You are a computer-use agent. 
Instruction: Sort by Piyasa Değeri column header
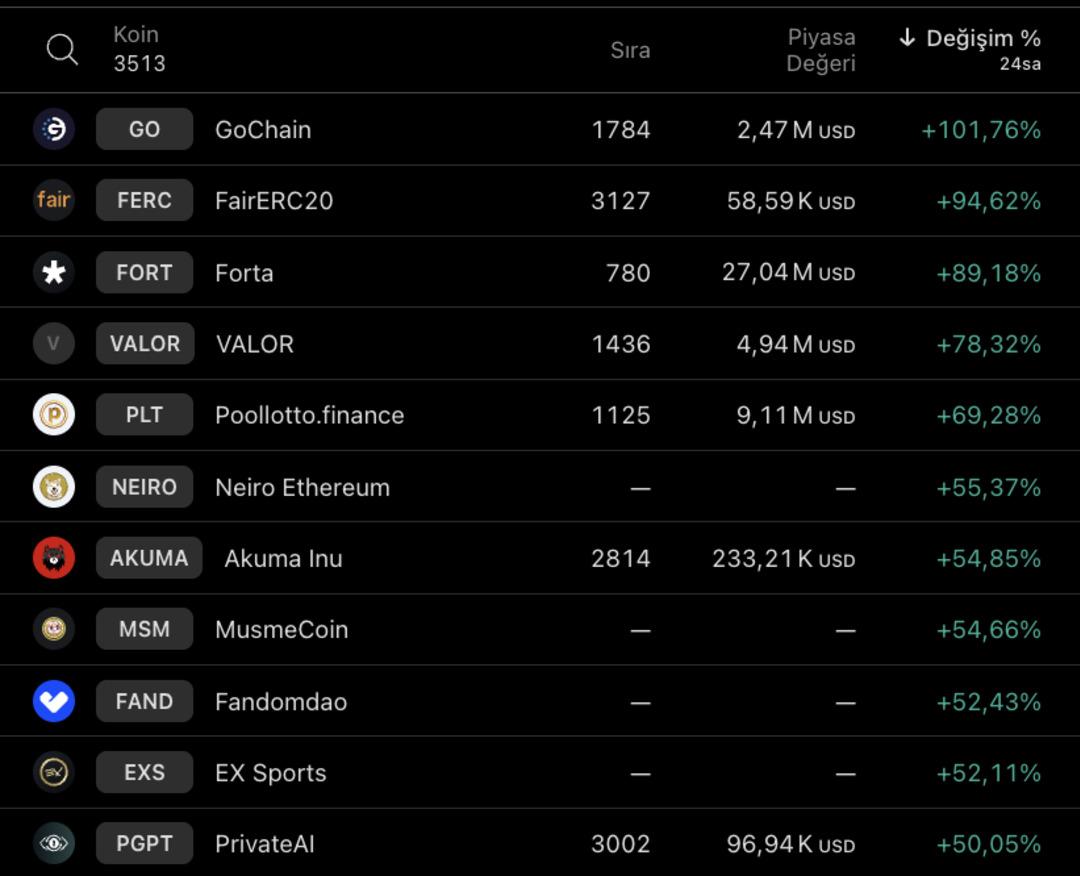821,50
